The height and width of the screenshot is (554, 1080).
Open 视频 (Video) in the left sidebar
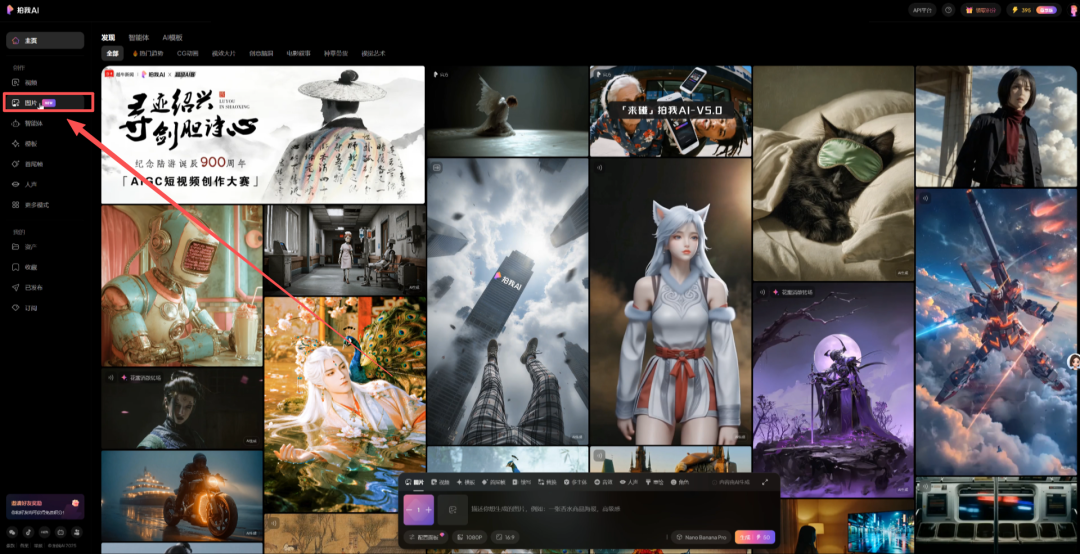(30, 82)
